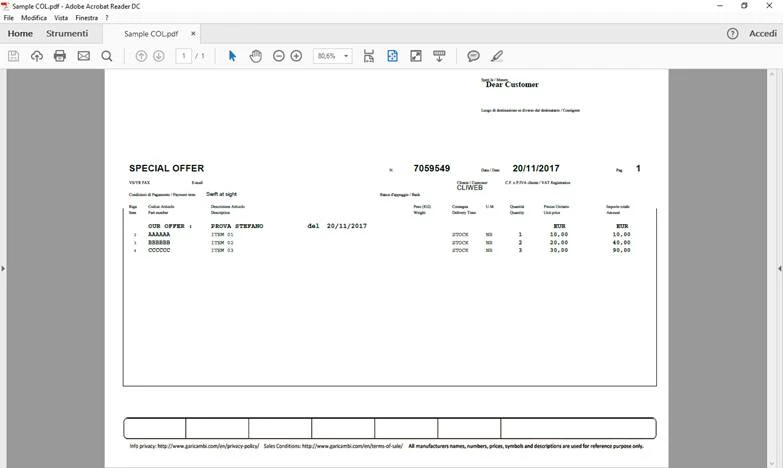Print the document with printer icon
The width and height of the screenshot is (783, 468).
60,56
